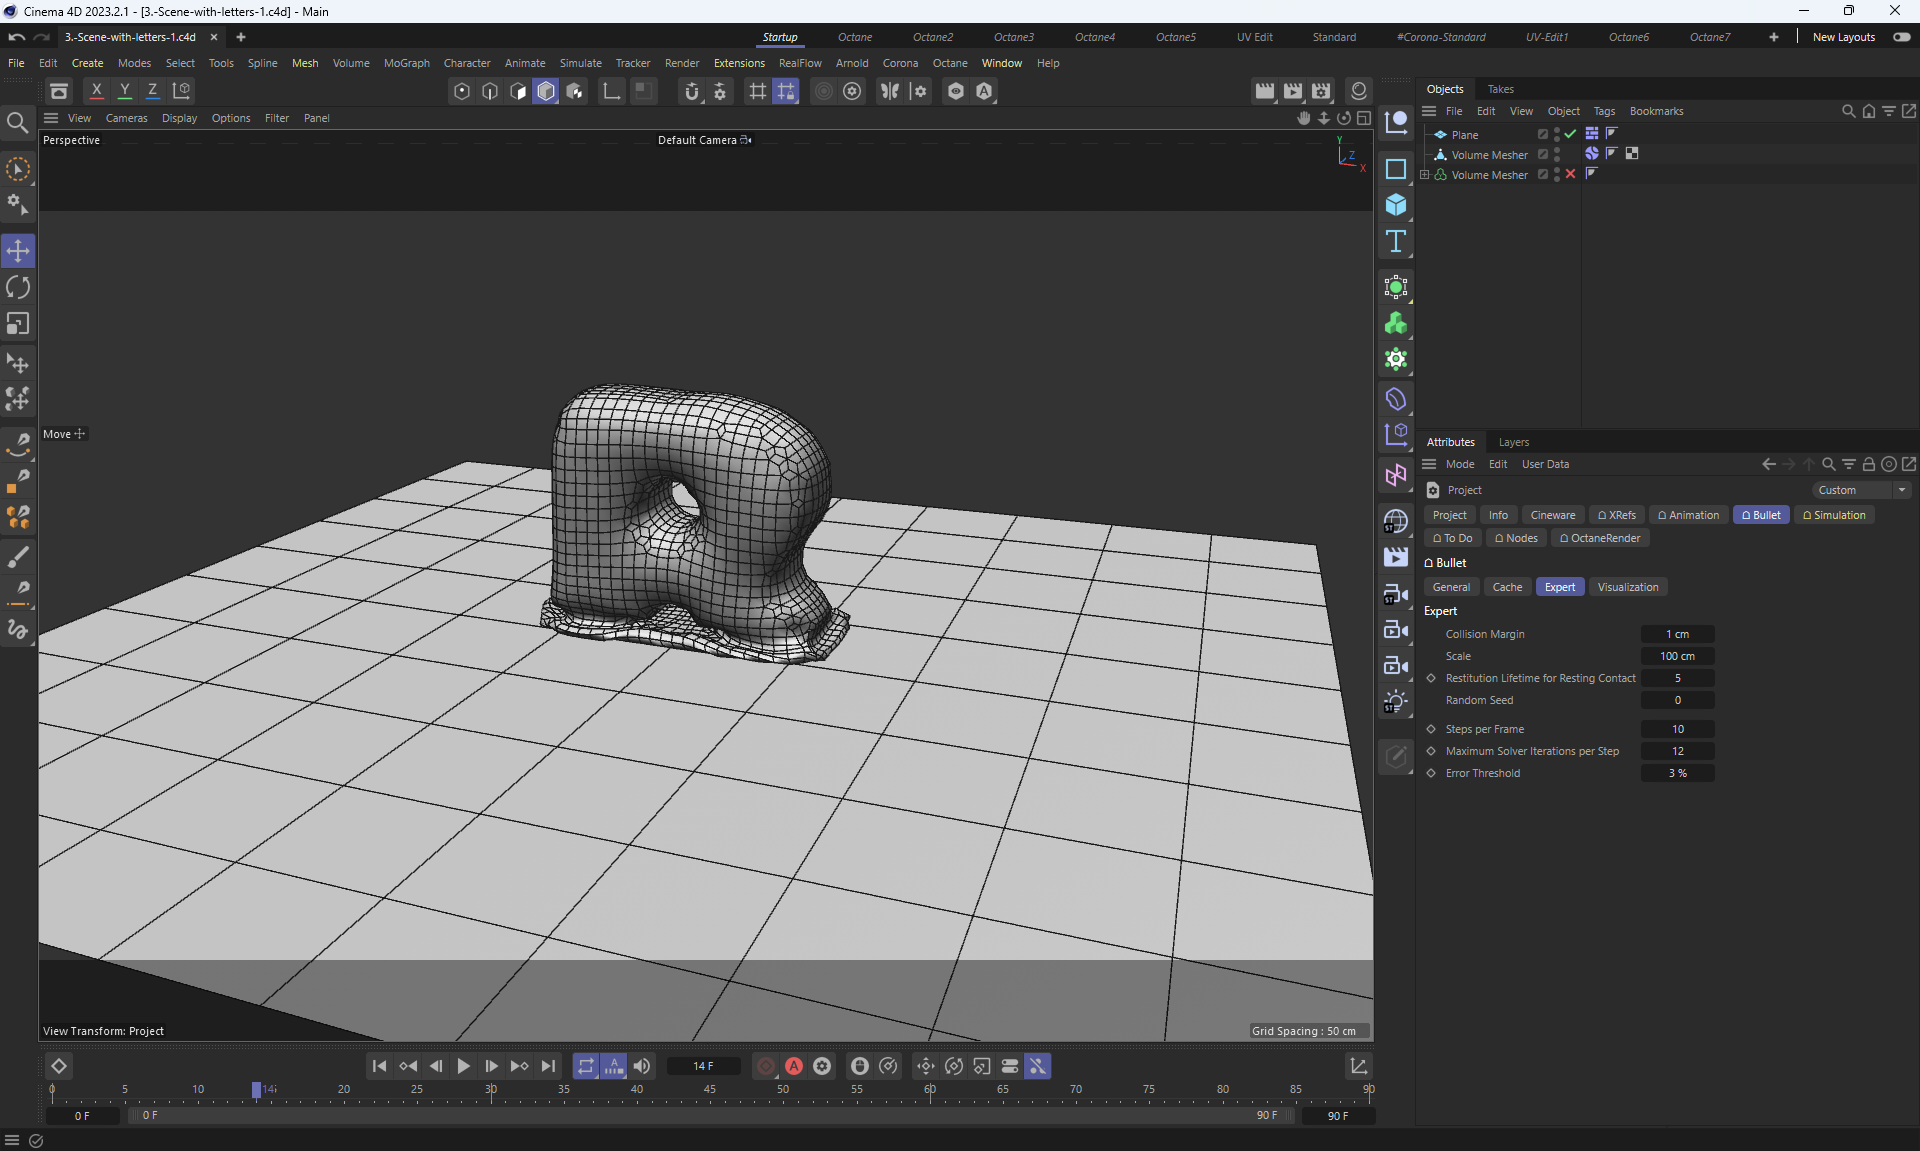Click the Cube primitive icon
The image size is (1920, 1151).
[x=1396, y=205]
